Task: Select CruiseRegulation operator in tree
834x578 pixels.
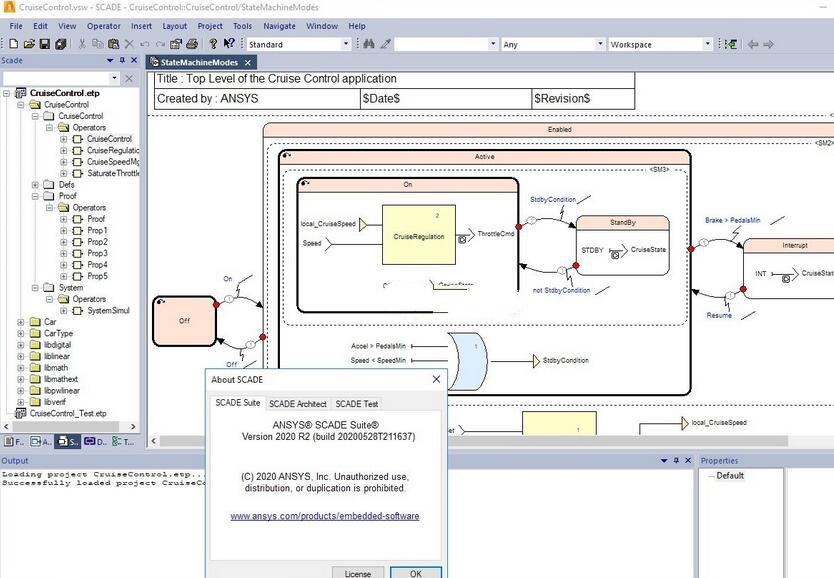Action: (x=113, y=150)
